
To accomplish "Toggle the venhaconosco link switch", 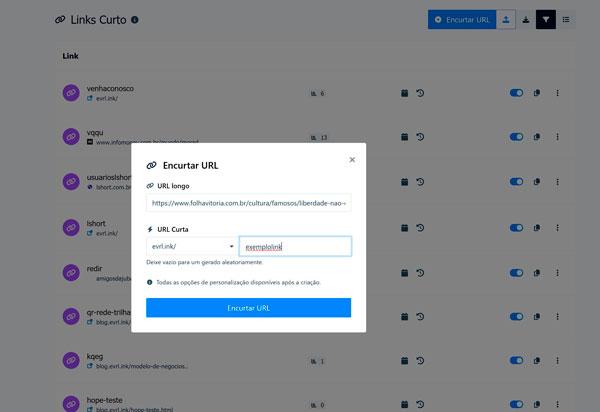I will click(516, 93).
